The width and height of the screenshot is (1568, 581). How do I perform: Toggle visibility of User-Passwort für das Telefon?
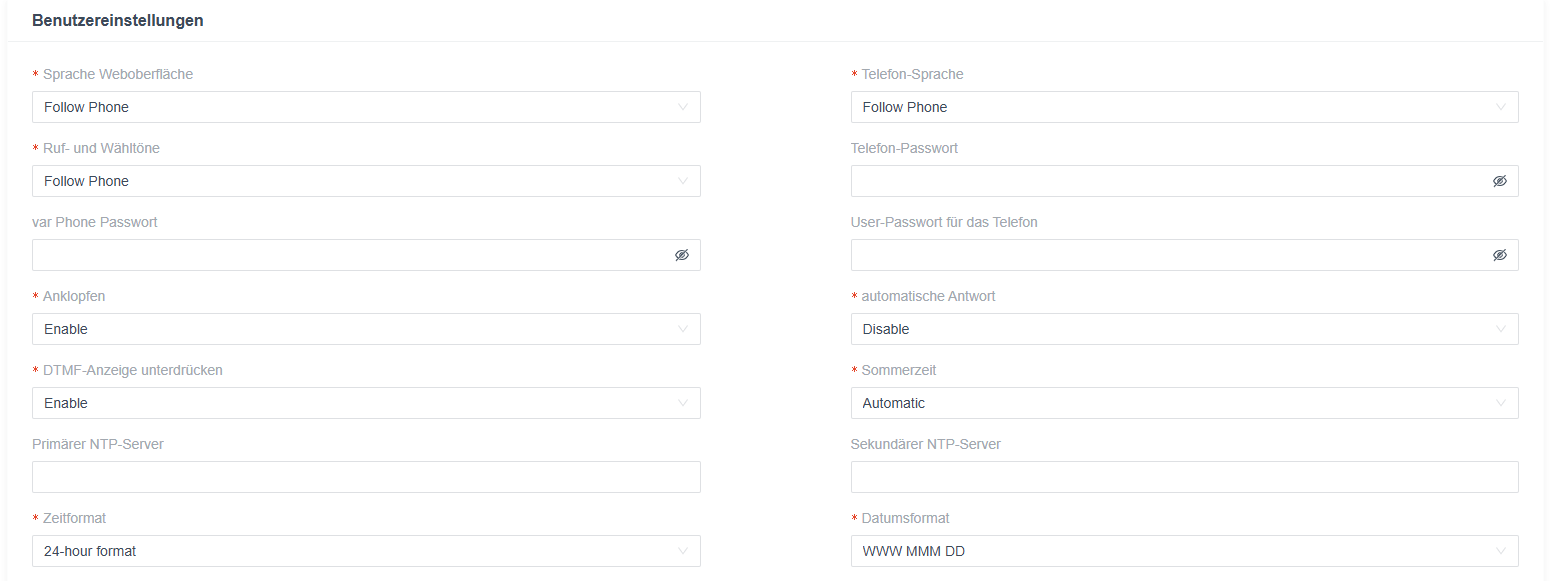(1499, 255)
